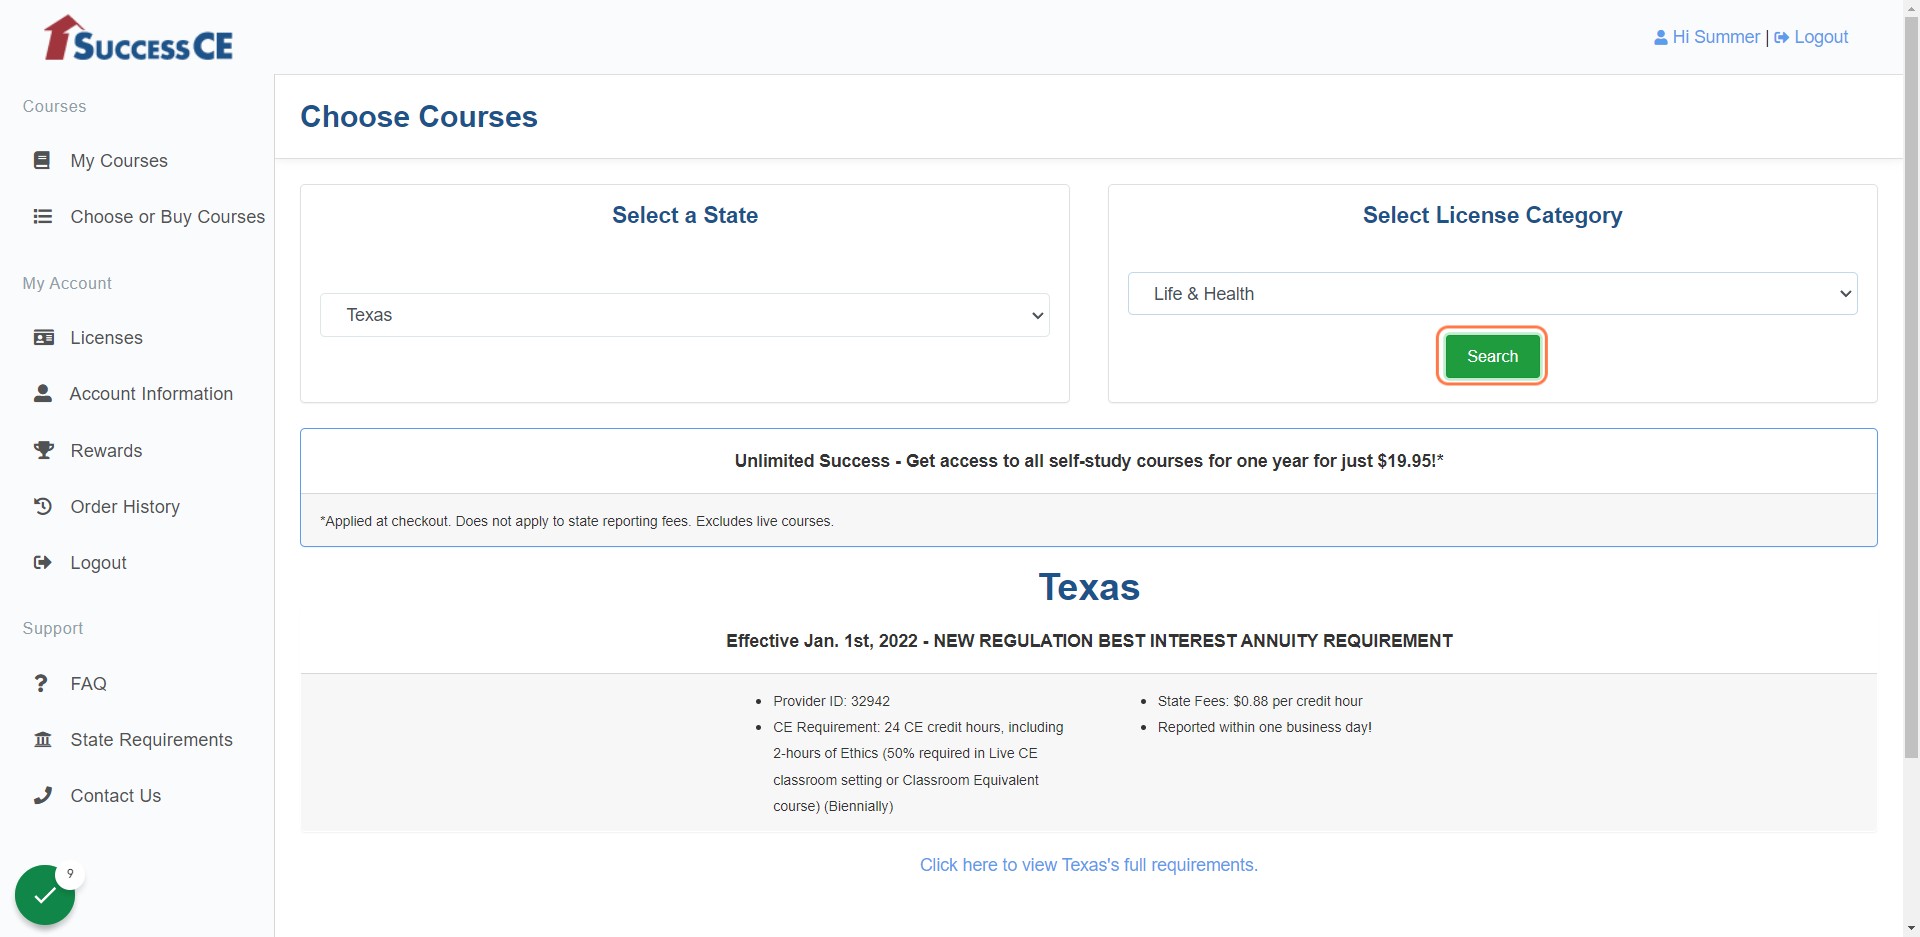
Task: Open the Rewards page
Action: pos(107,450)
